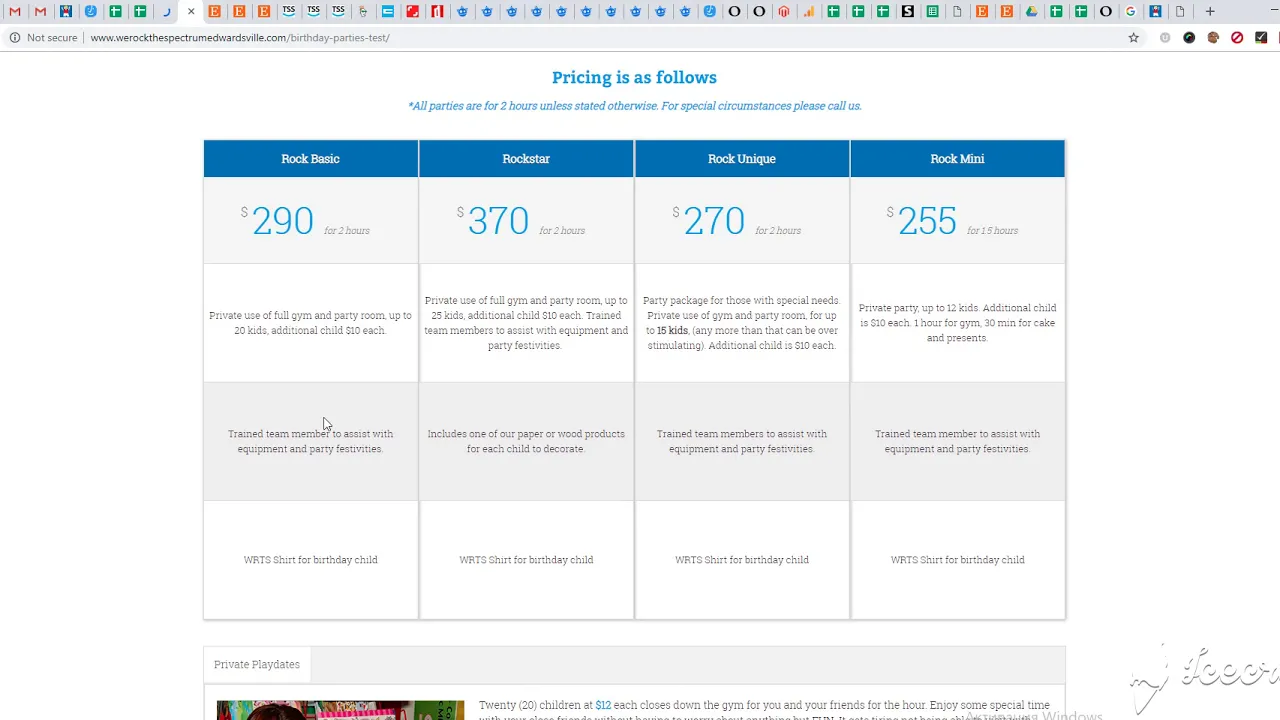Click the Not secure site info icon
This screenshot has height=720, width=1280.
click(15, 38)
